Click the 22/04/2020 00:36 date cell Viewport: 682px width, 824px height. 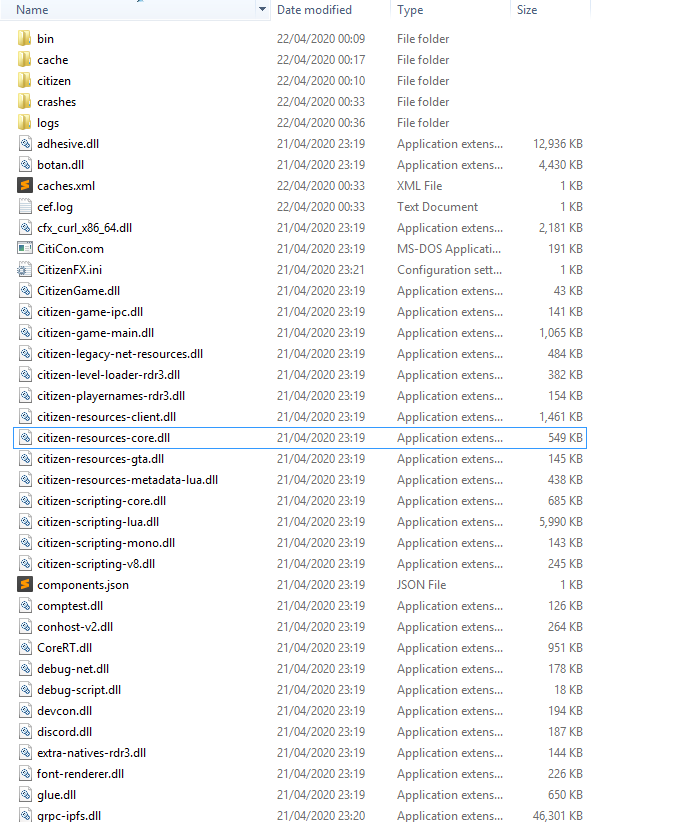pos(321,122)
